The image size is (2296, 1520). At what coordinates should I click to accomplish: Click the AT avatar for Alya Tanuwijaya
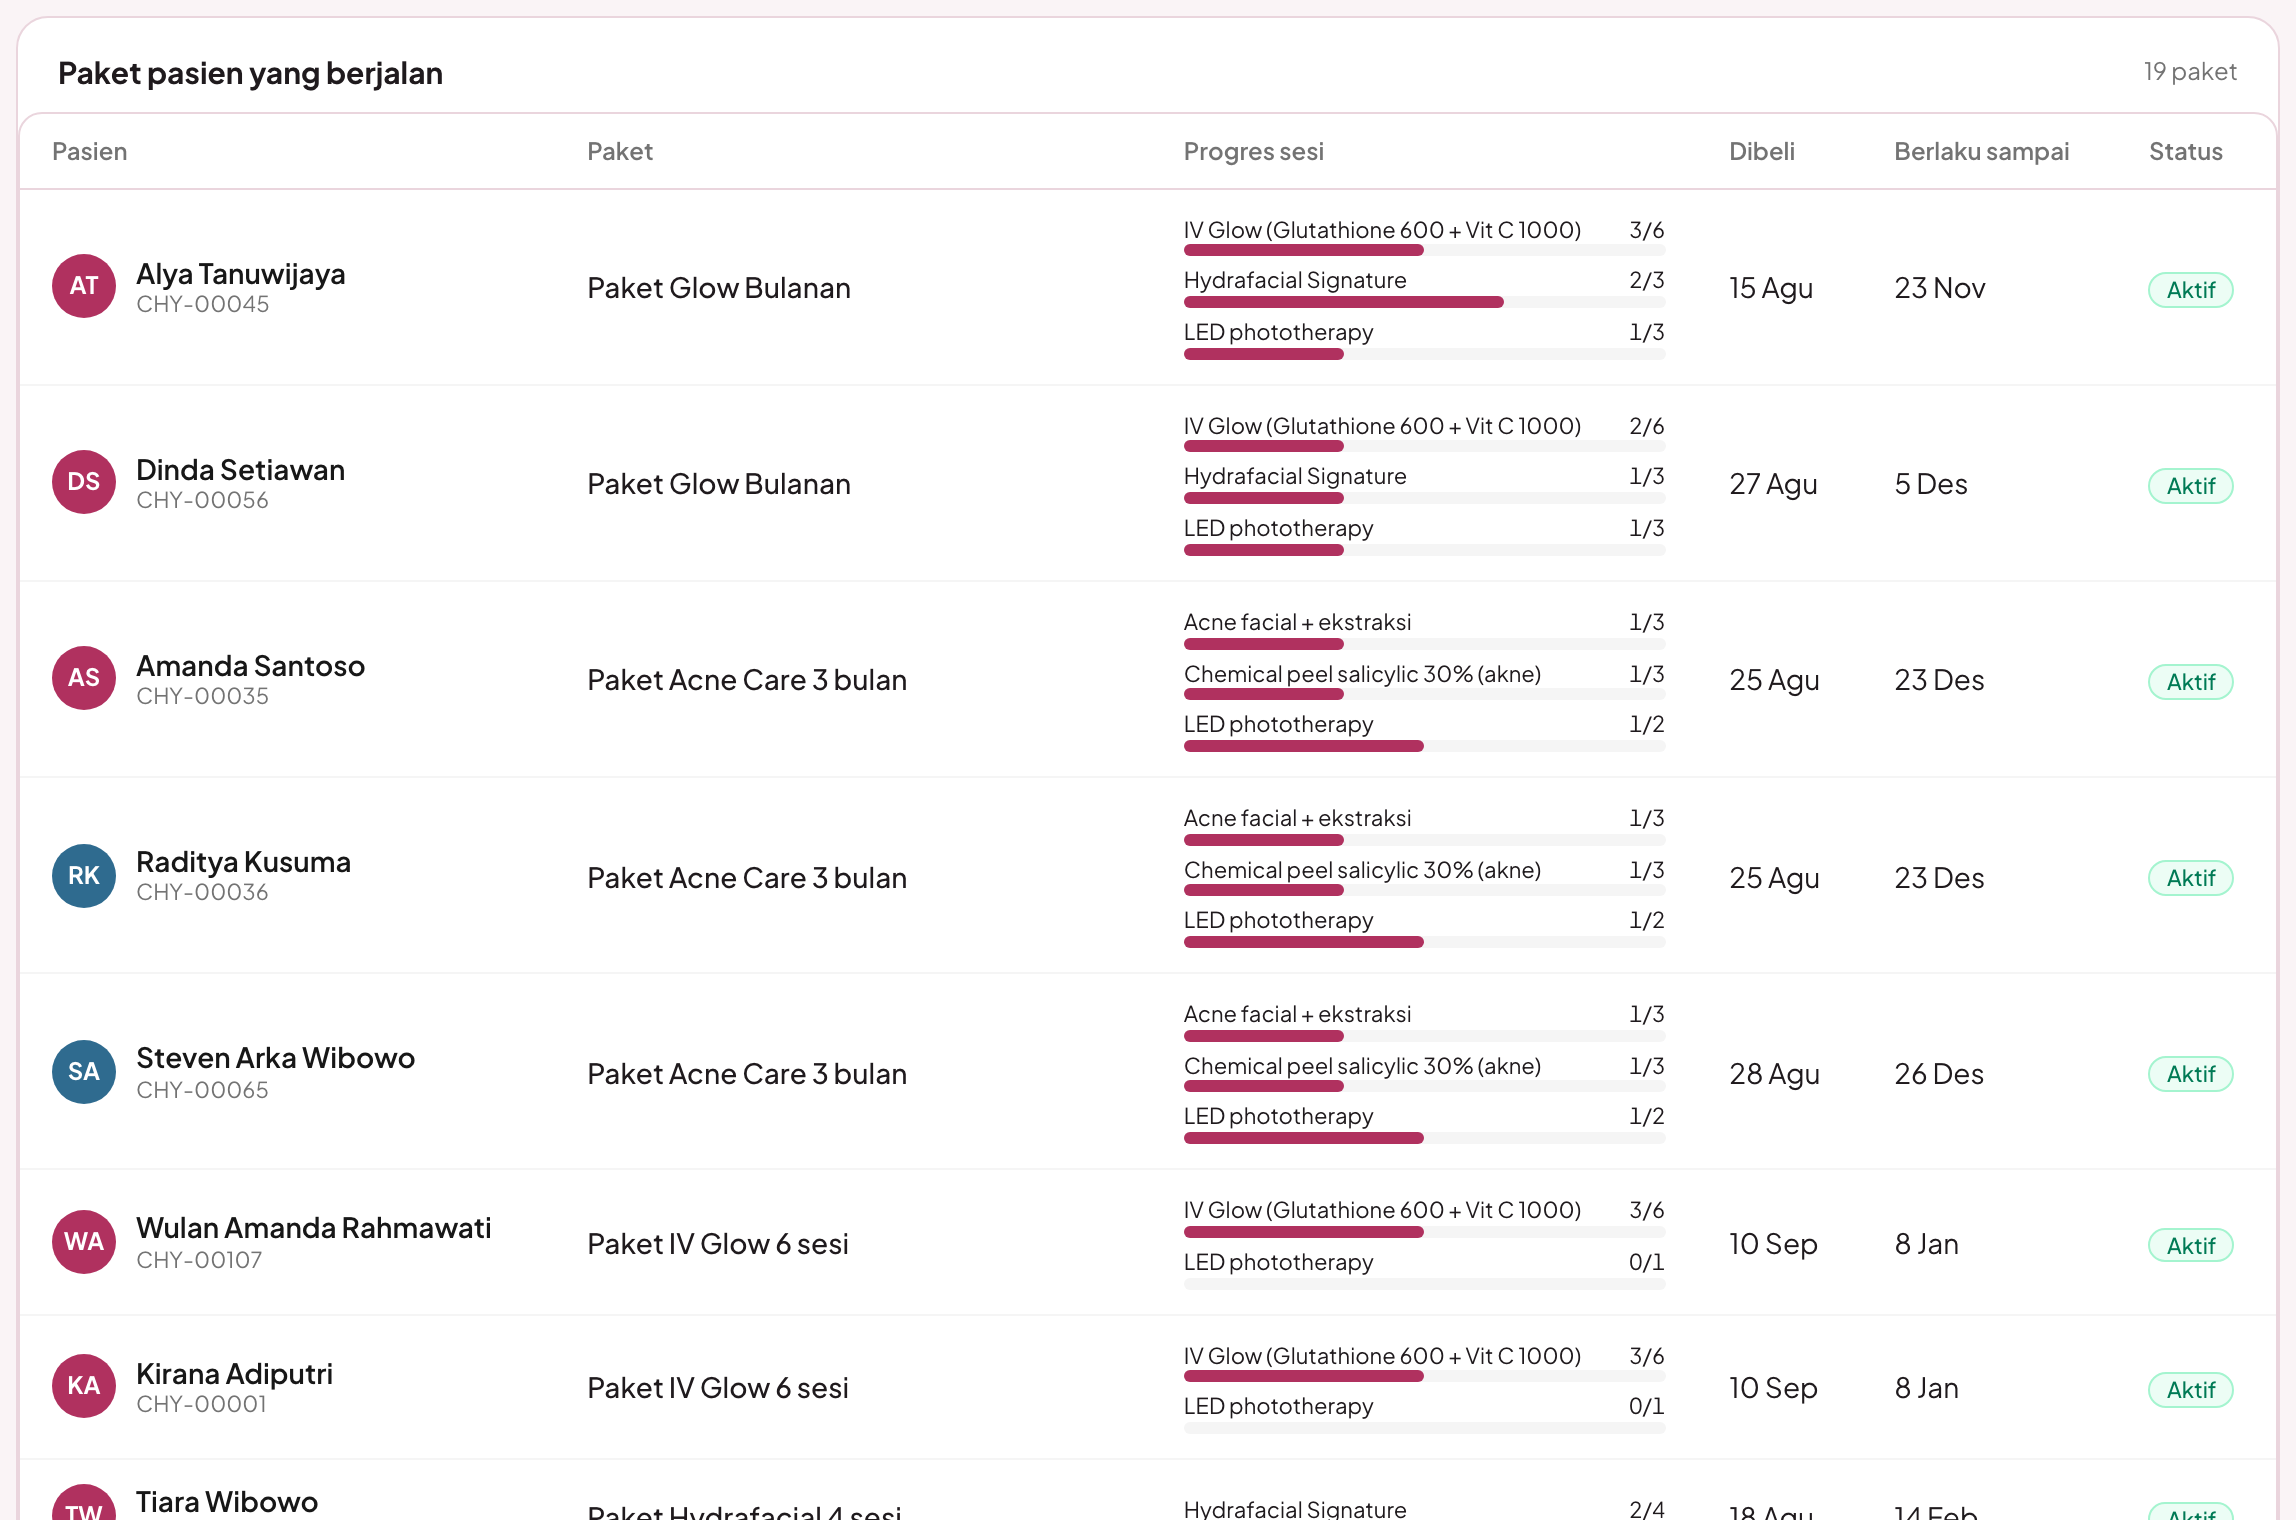tap(84, 286)
